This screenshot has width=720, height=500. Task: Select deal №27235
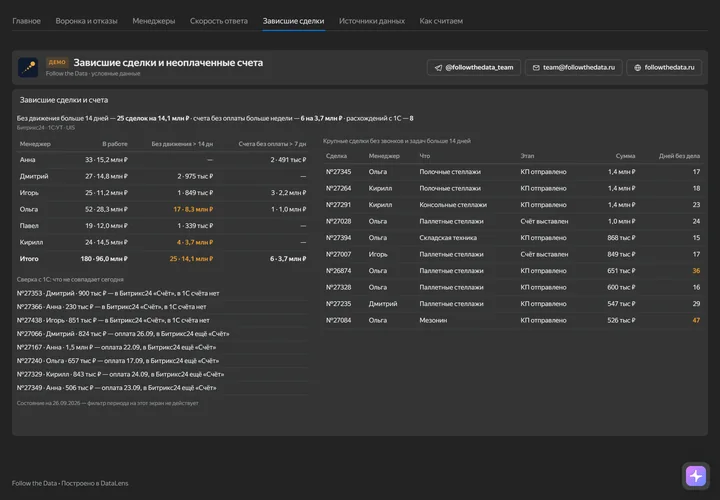pos(338,304)
